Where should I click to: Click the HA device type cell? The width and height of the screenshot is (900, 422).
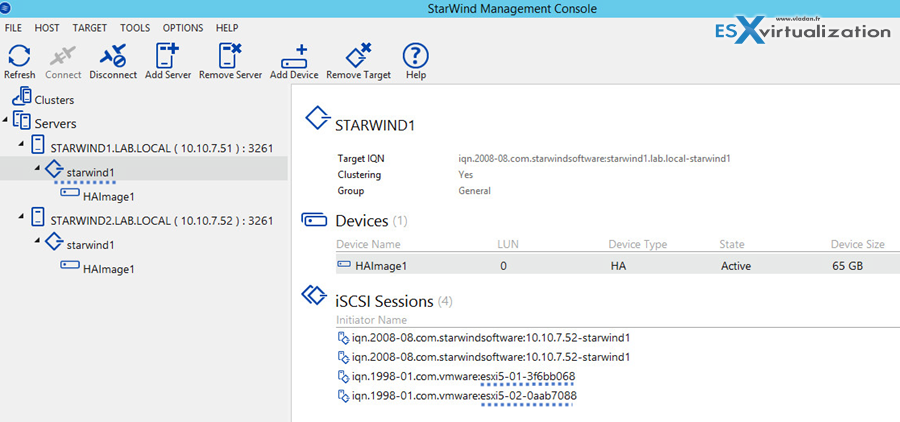point(618,266)
